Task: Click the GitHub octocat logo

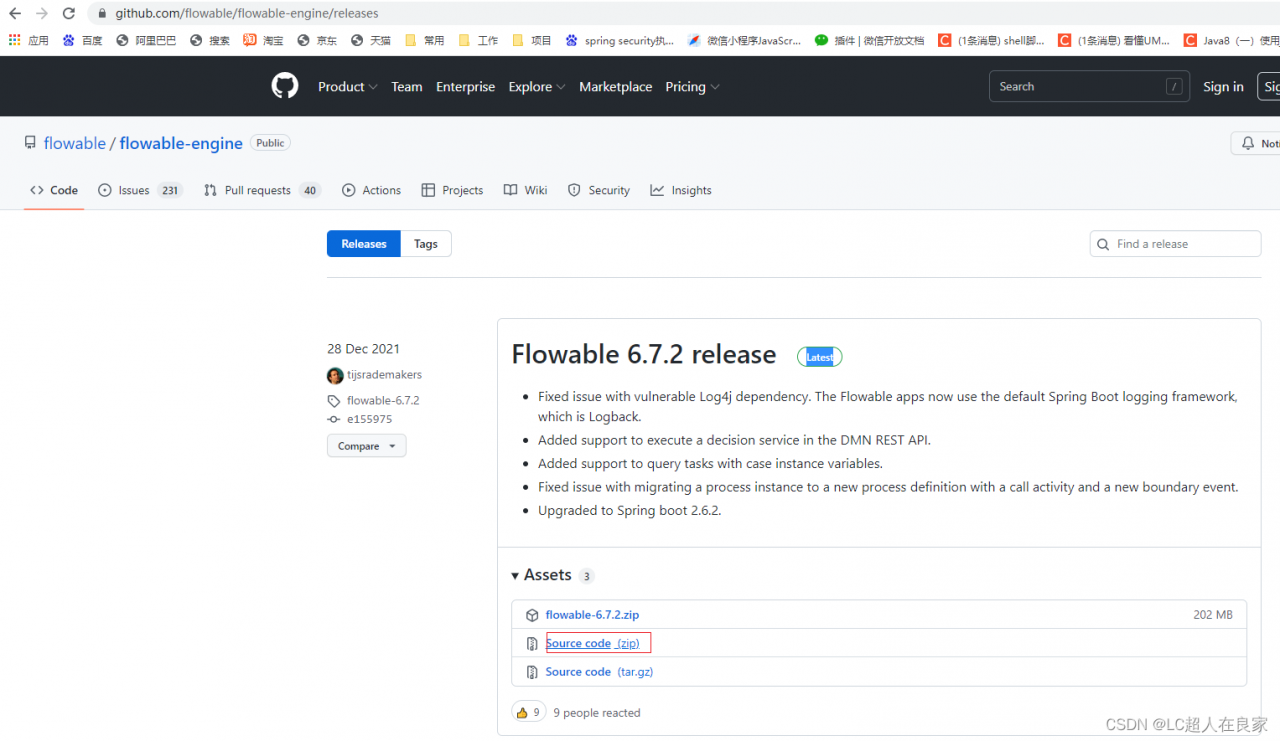Action: (x=285, y=86)
